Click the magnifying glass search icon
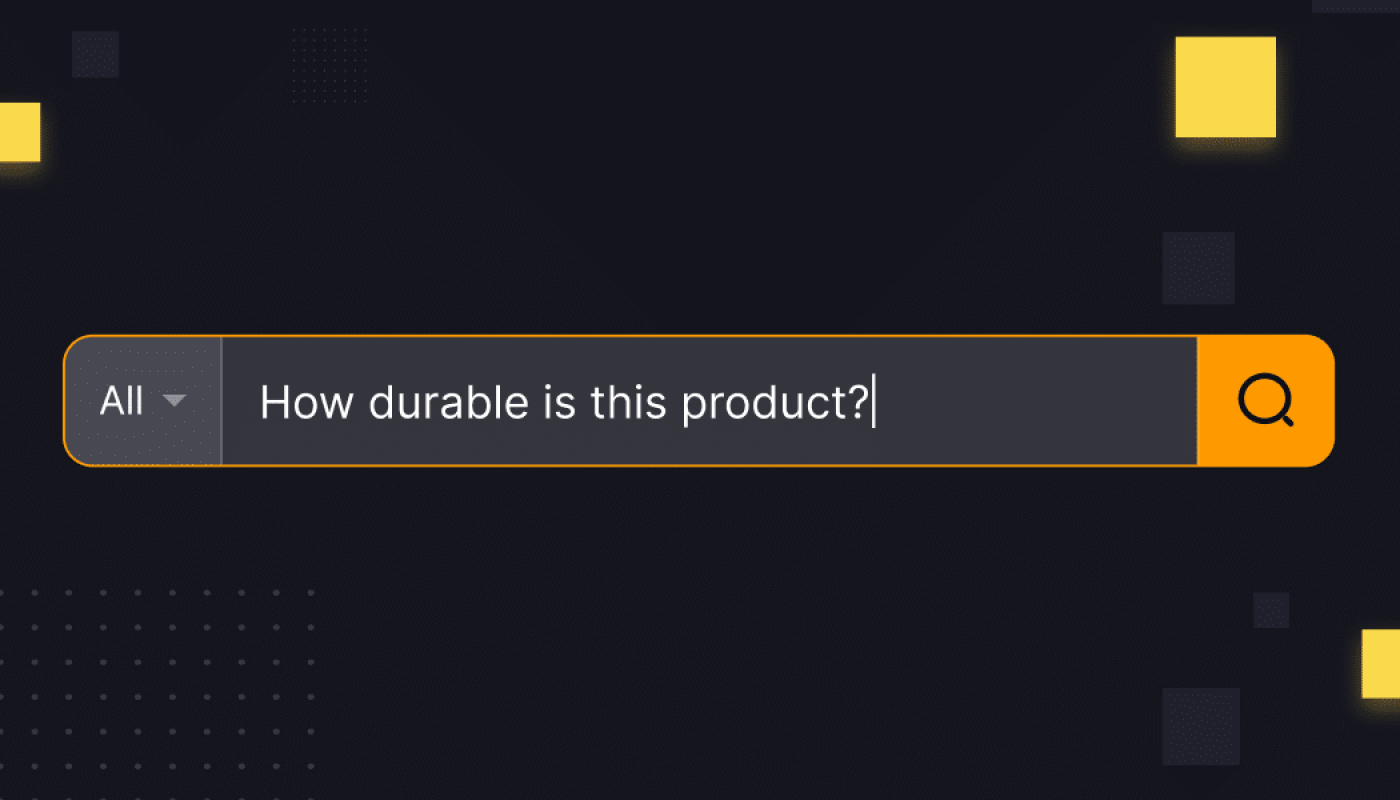The height and width of the screenshot is (800, 1400). point(1265,402)
